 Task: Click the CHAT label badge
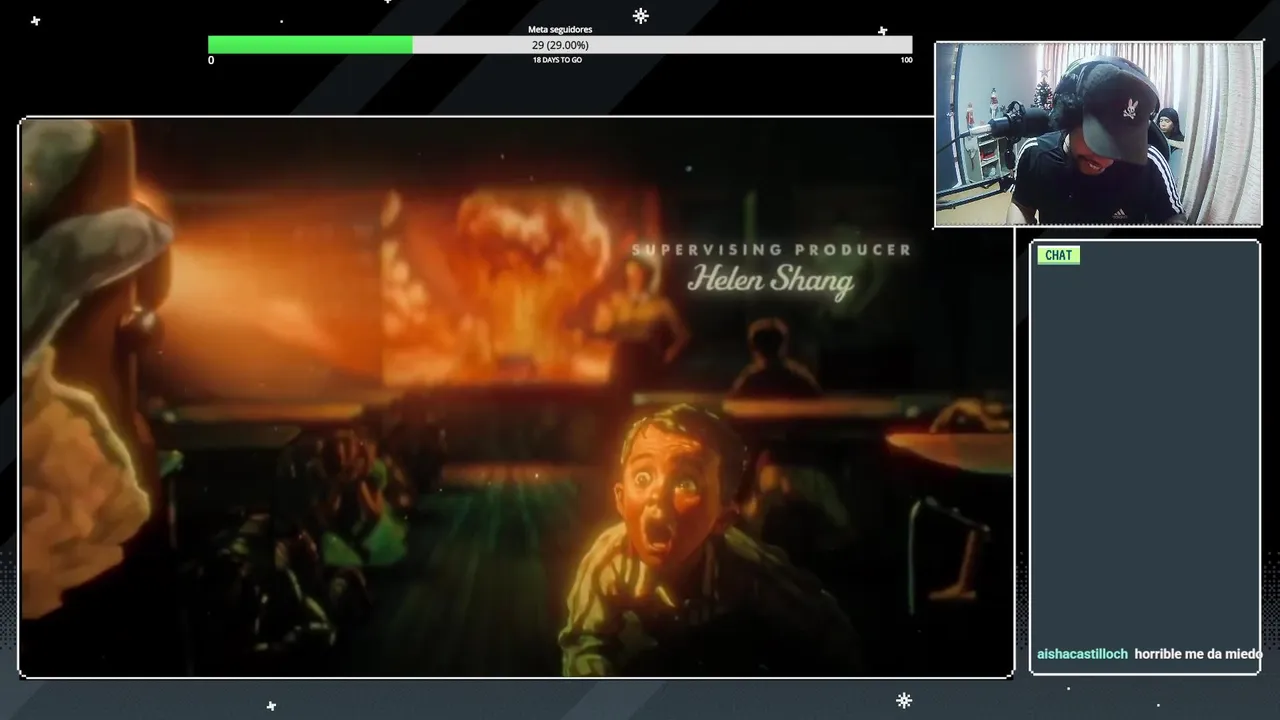1058,255
